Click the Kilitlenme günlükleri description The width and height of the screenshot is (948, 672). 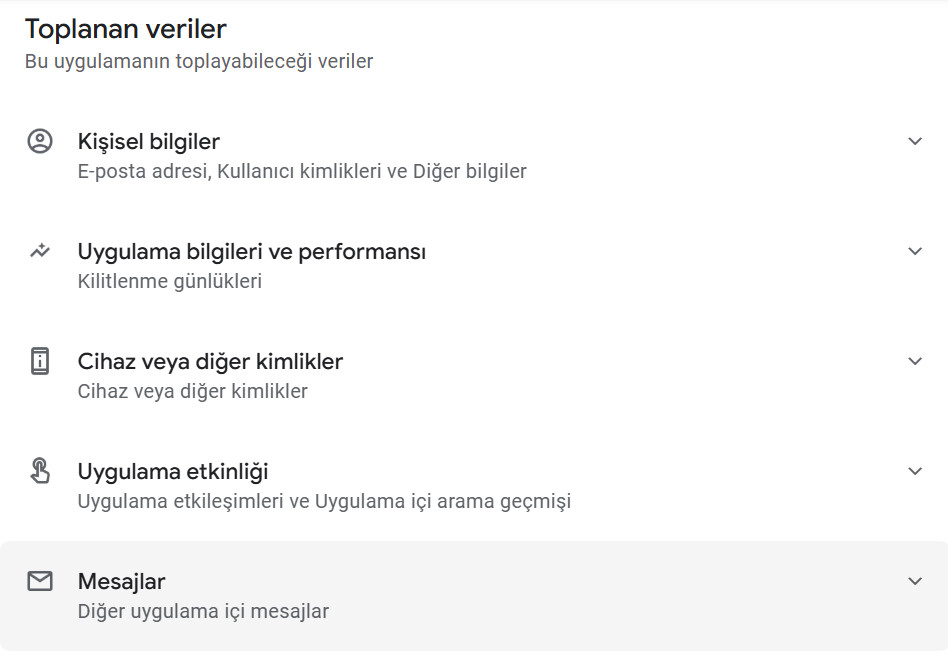170,281
